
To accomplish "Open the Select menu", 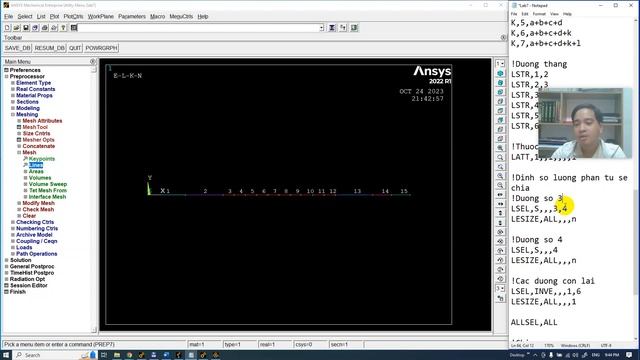I will click(x=24, y=16).
